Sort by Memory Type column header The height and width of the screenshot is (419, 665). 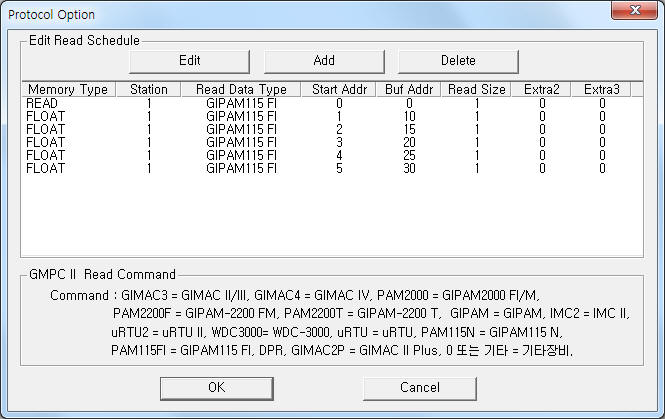(68, 89)
